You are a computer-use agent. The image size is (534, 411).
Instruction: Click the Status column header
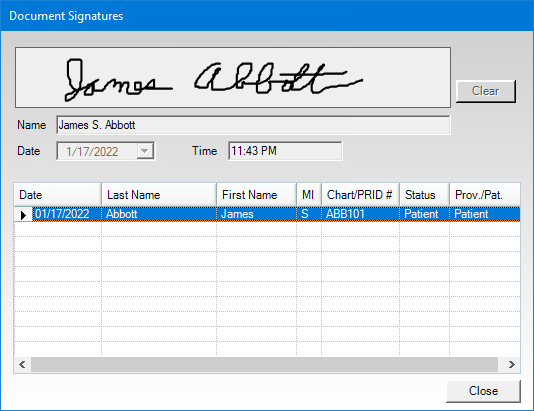[x=424, y=195]
